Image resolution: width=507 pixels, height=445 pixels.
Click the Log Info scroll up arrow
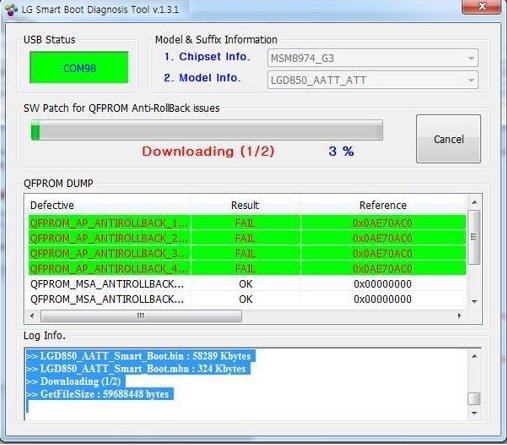point(474,356)
